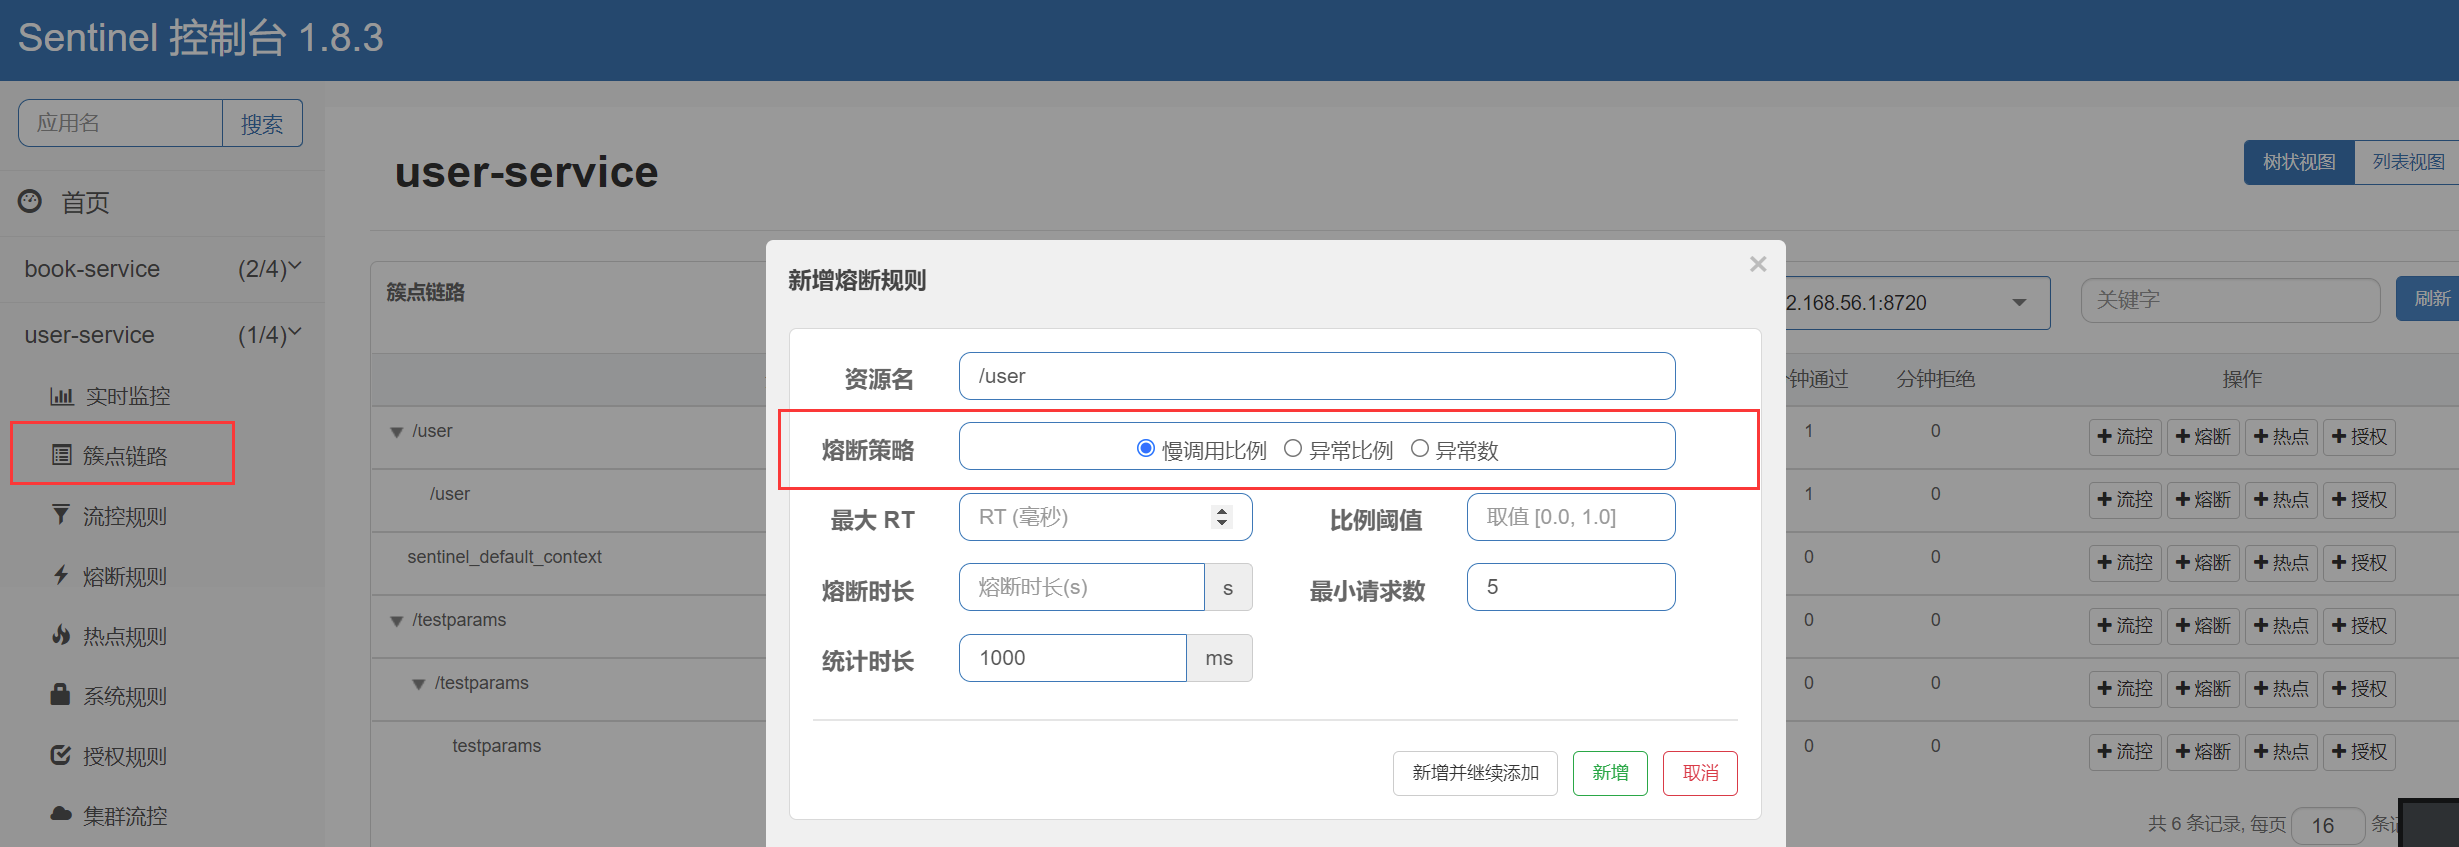2459x847 pixels.
Task: Close the 新增熔断规则 dialog with the X
Action: [1758, 264]
